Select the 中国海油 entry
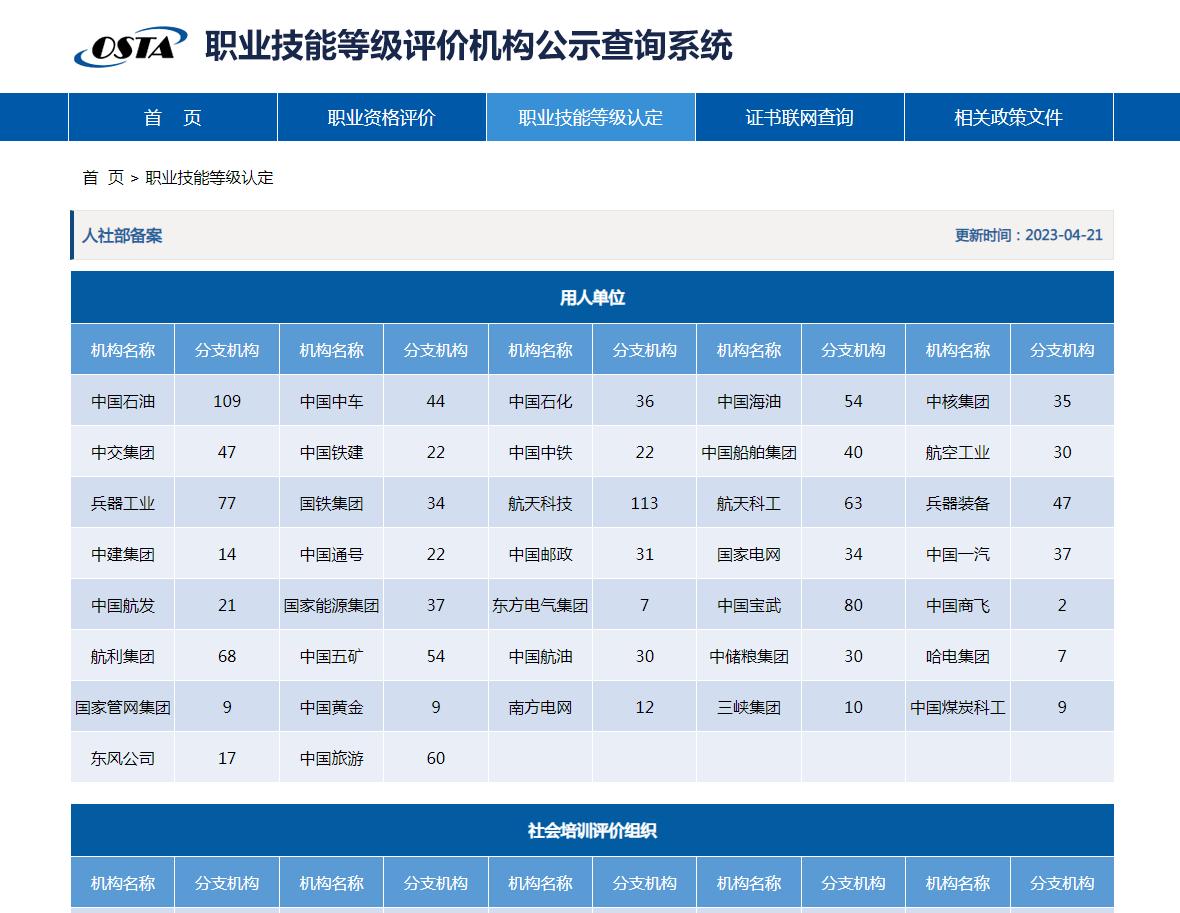Viewport: 1180px width, 913px height. [749, 400]
